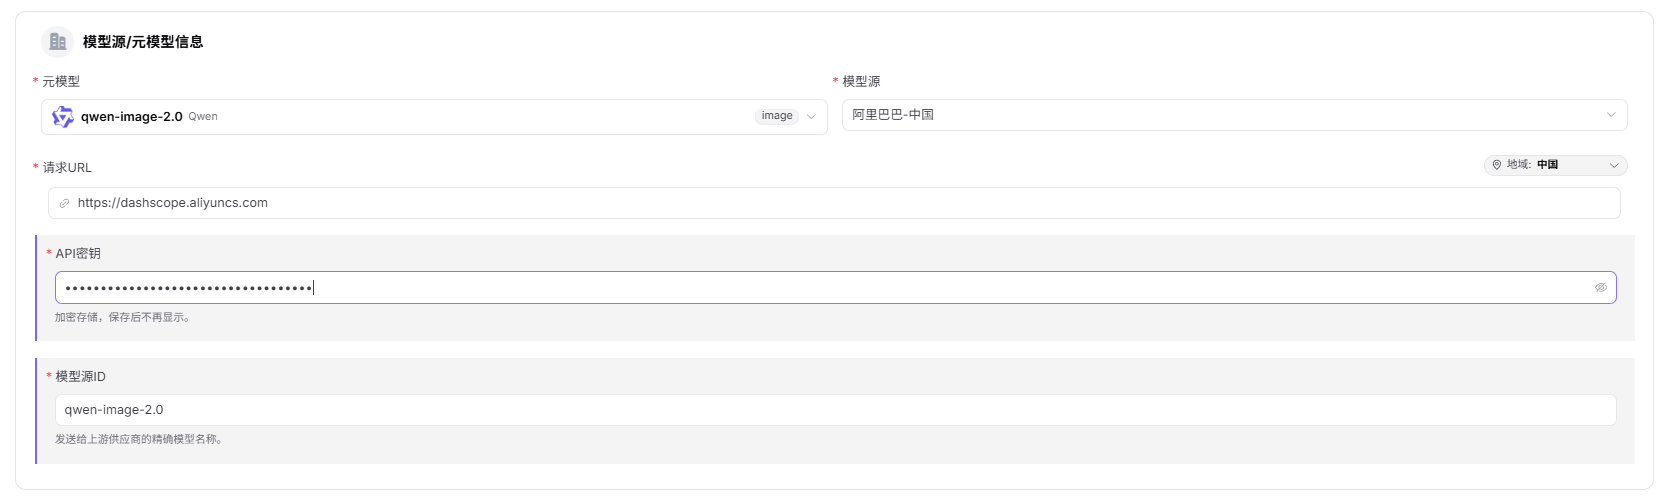Image resolution: width=1660 pixels, height=496 pixels.
Task: Click the API密钥 password input field
Action: (x=835, y=288)
